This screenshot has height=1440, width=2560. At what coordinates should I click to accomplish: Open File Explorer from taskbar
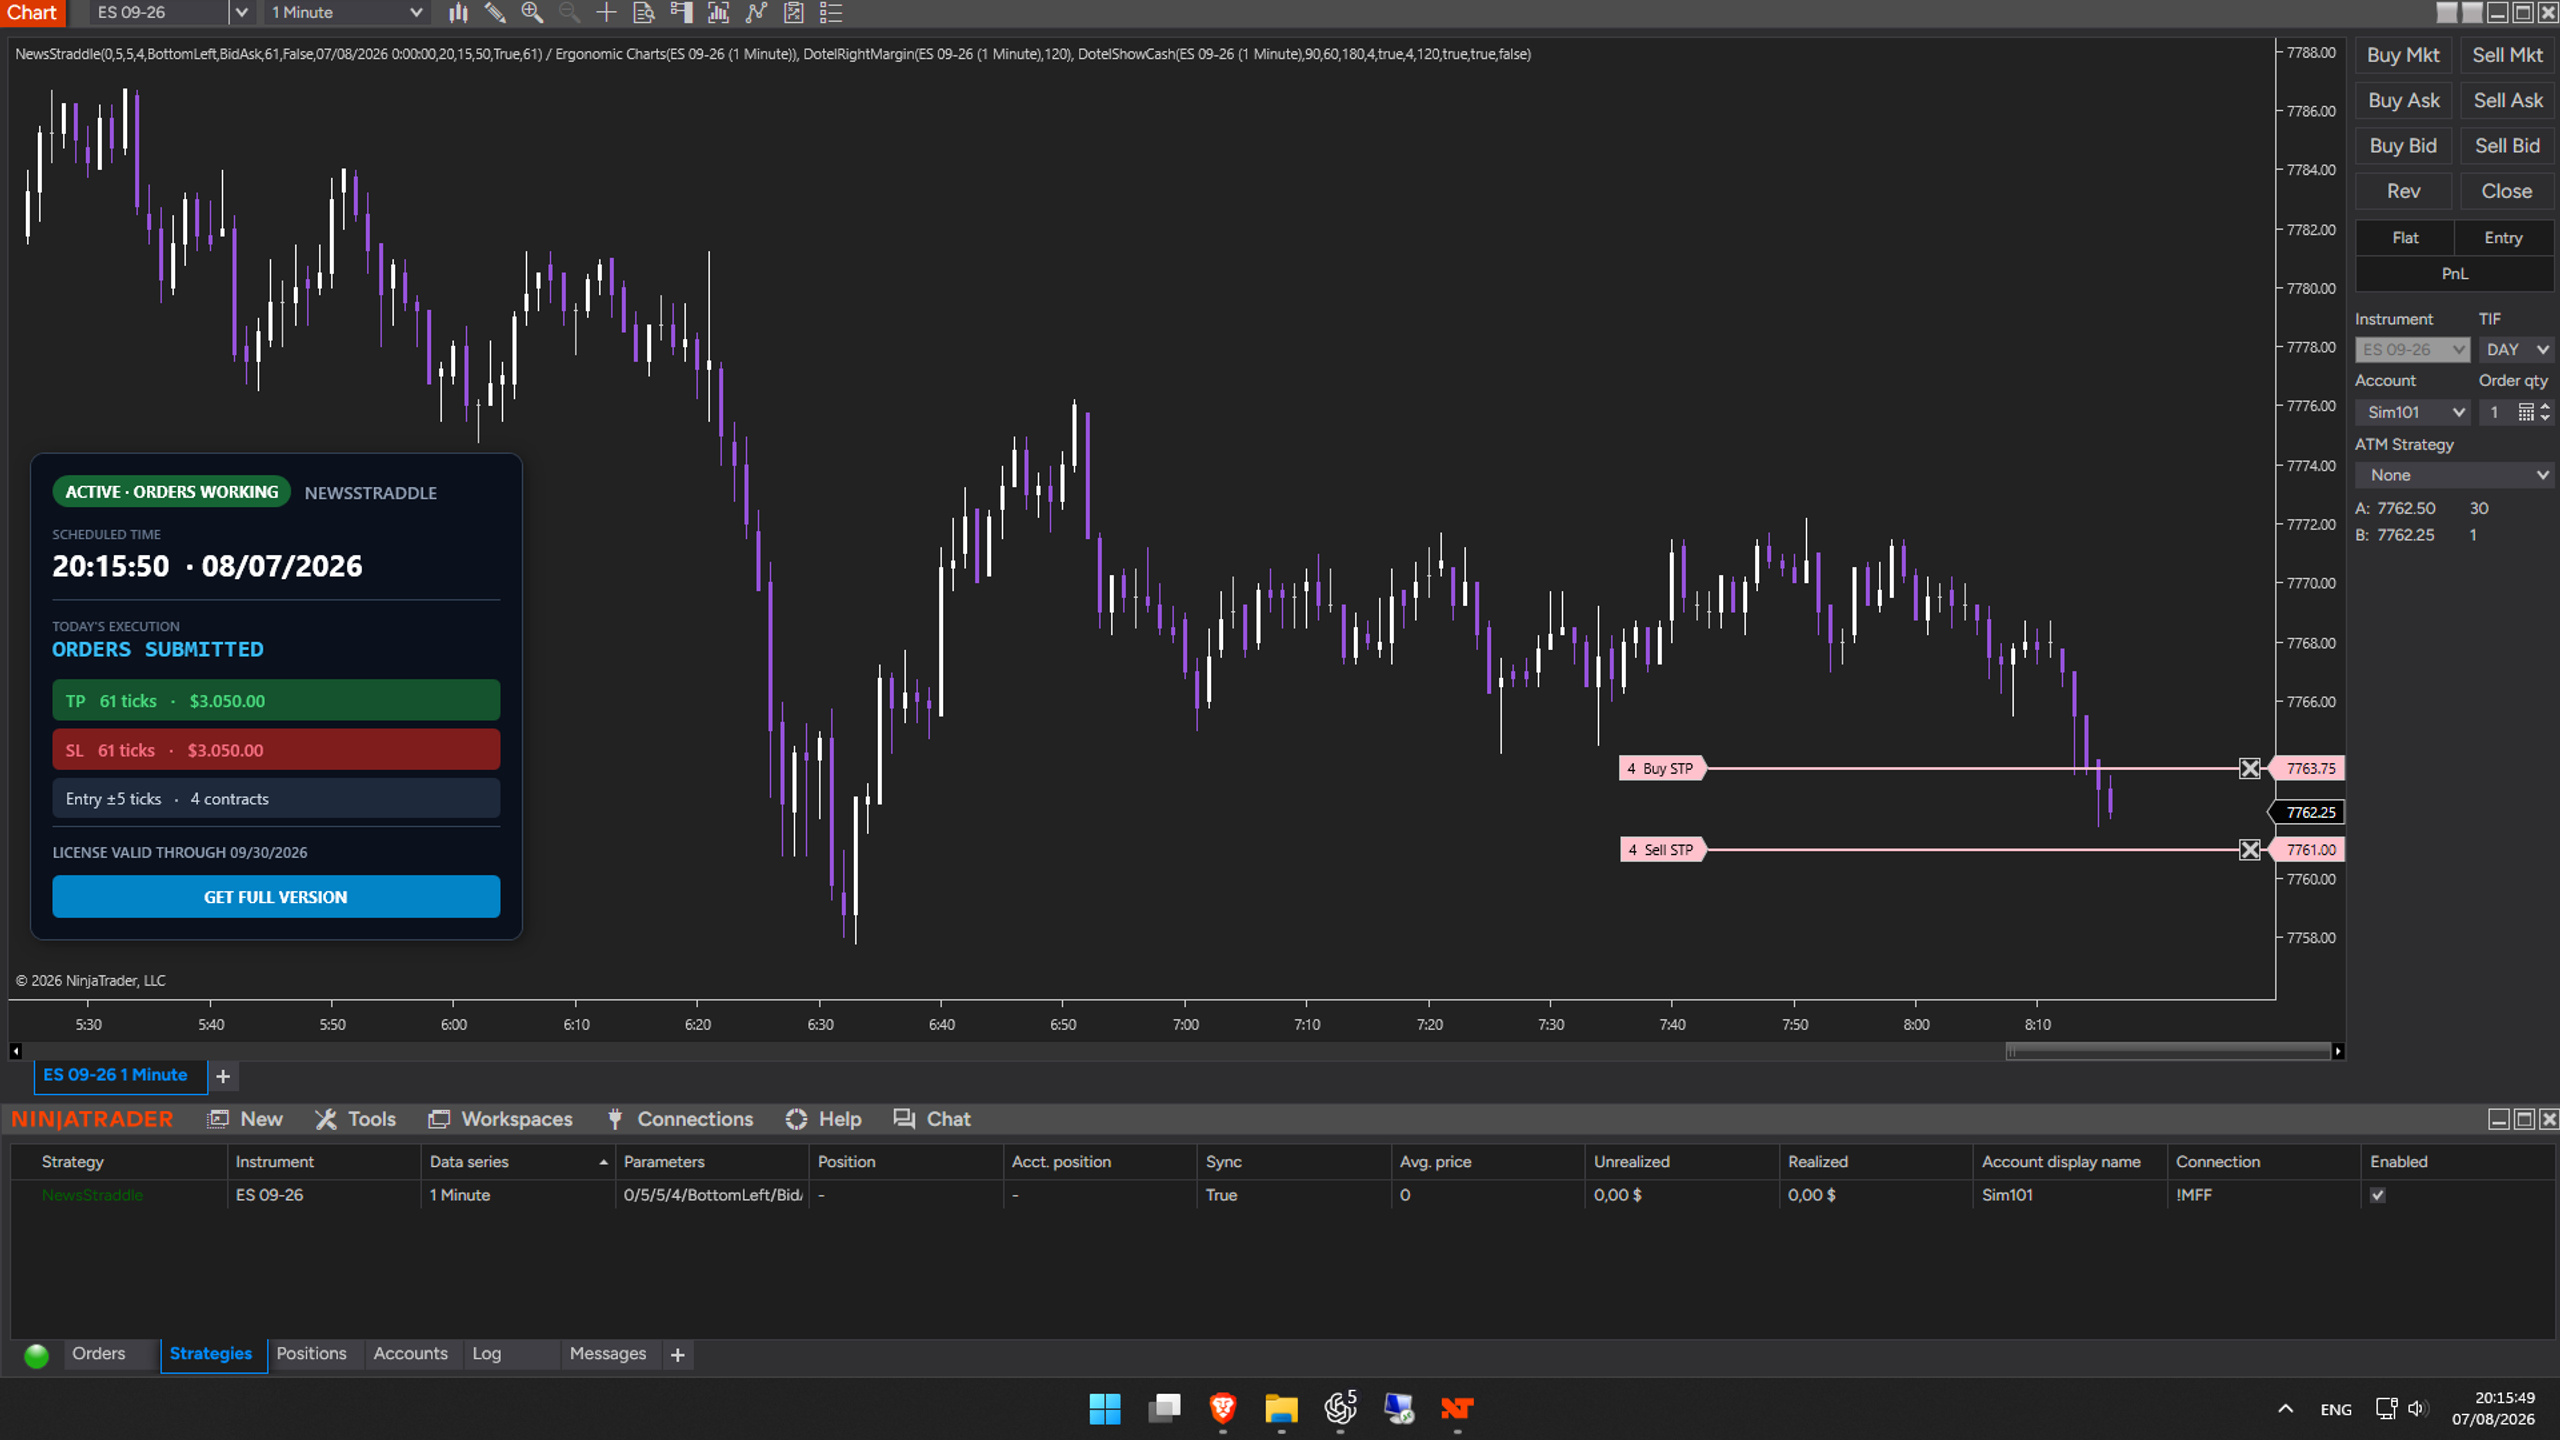click(x=1281, y=1408)
